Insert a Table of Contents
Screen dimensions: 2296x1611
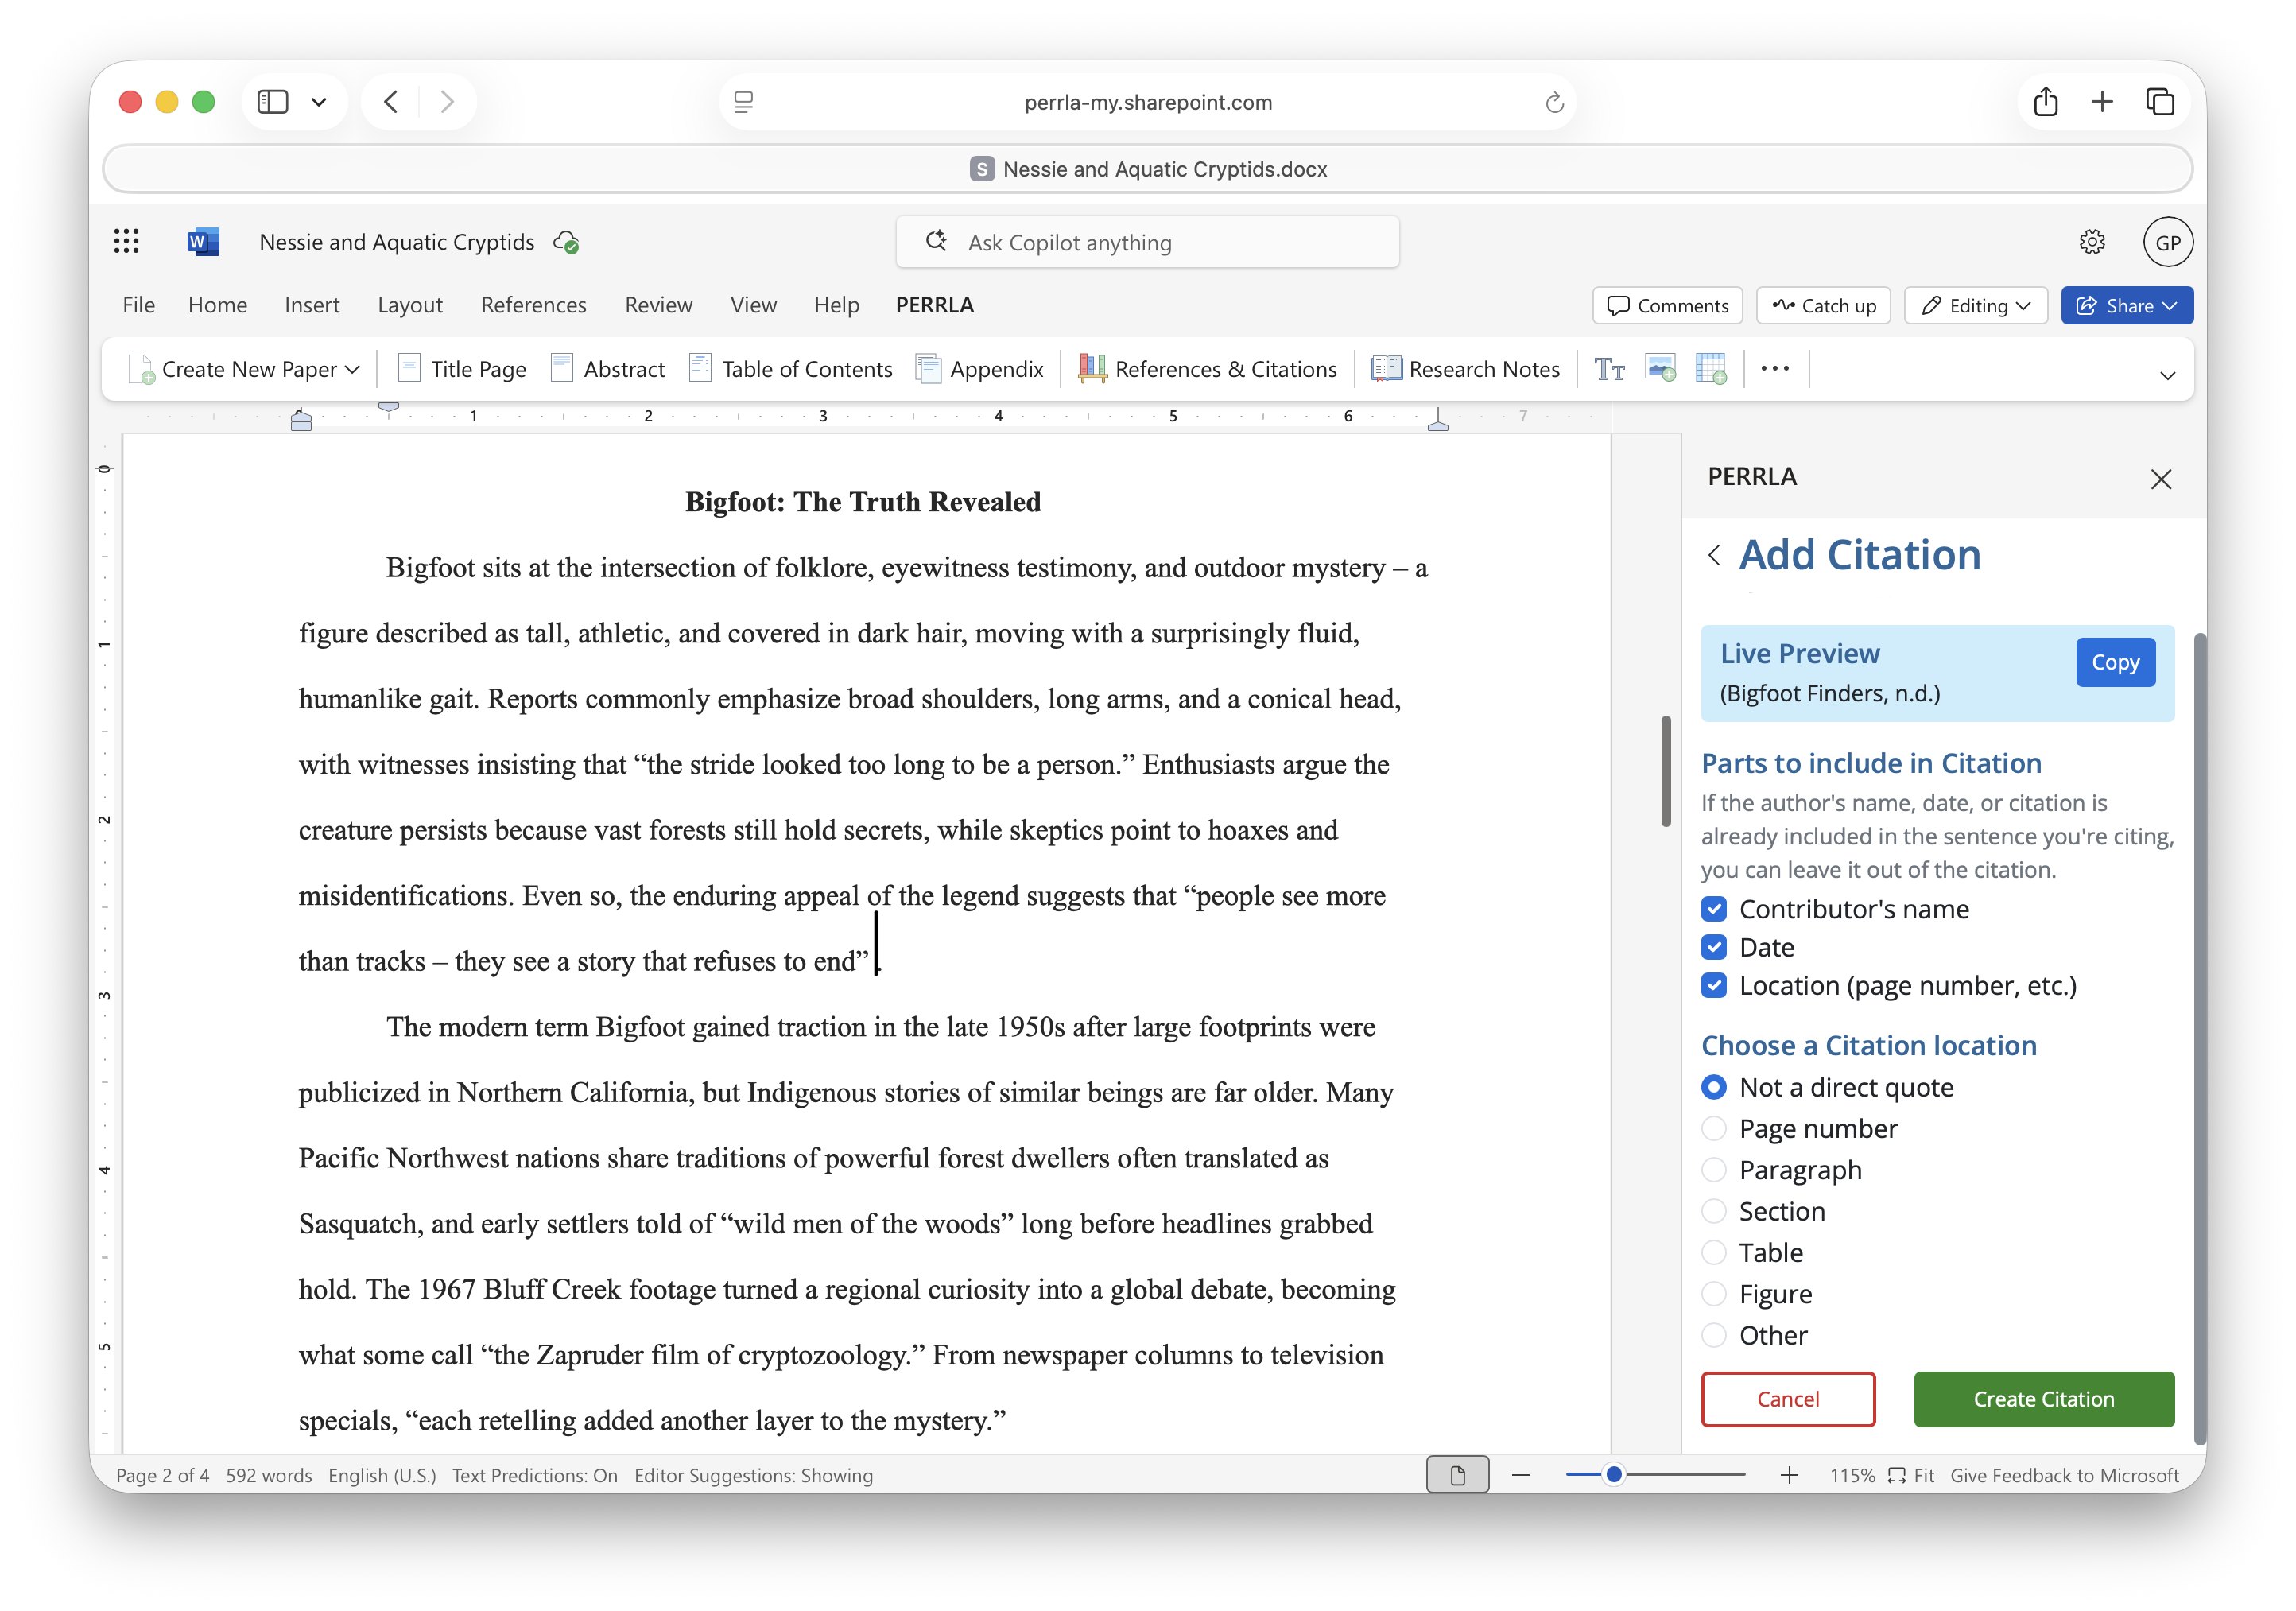[790, 368]
